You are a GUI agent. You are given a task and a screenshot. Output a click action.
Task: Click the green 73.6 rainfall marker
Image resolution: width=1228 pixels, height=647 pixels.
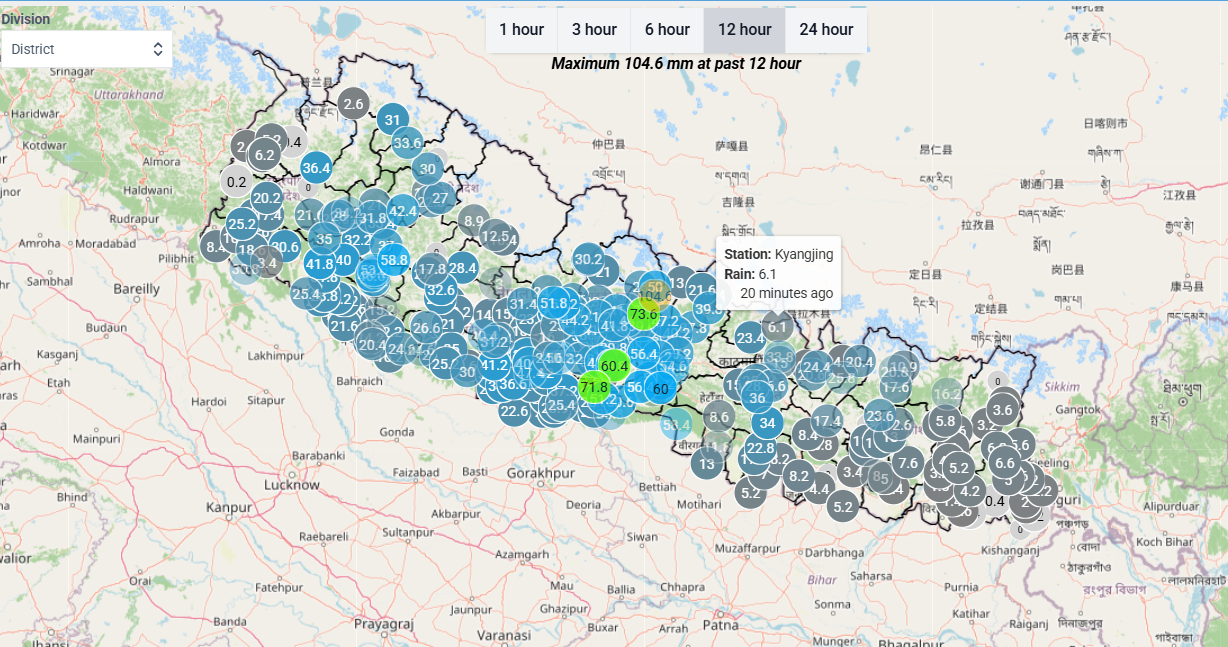[643, 314]
